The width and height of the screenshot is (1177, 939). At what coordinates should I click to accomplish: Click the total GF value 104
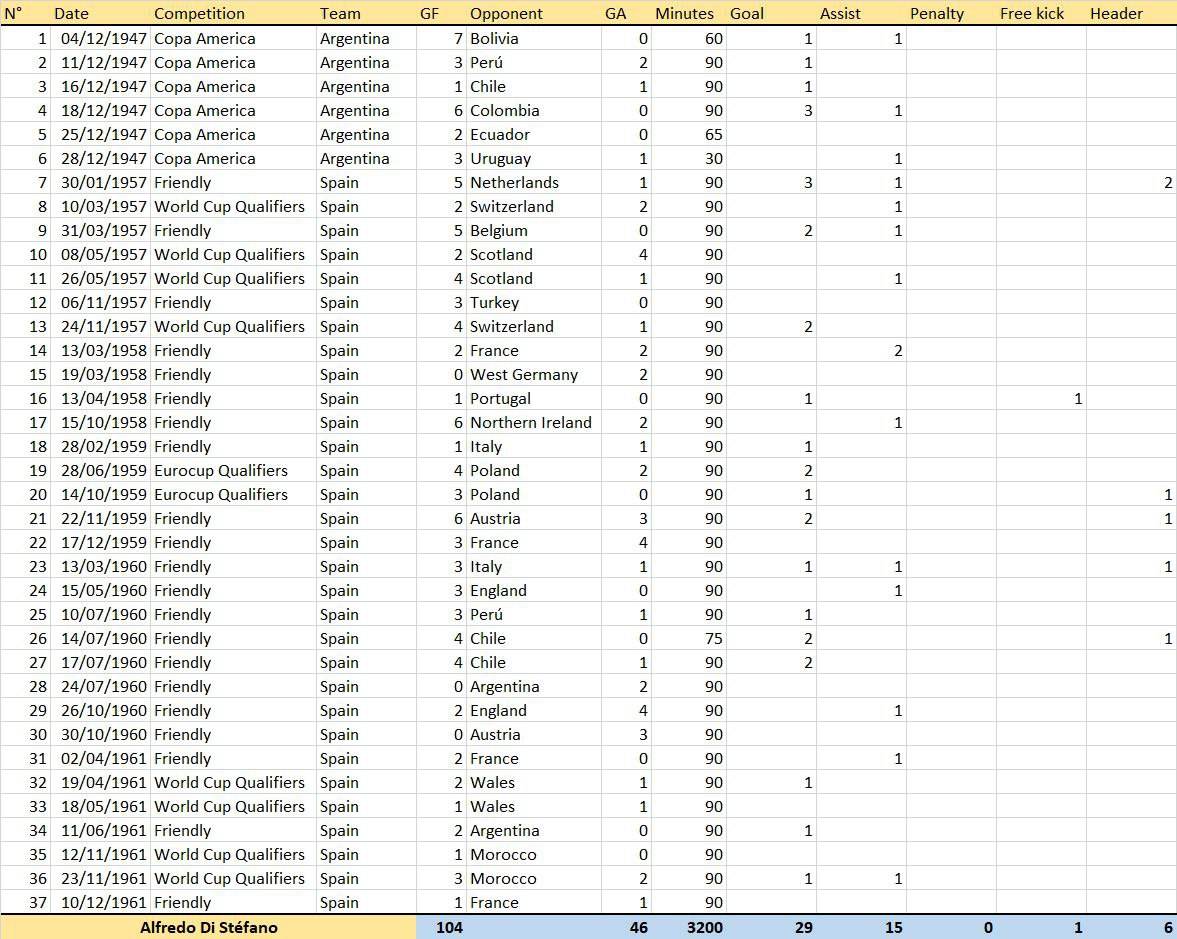coord(449,928)
